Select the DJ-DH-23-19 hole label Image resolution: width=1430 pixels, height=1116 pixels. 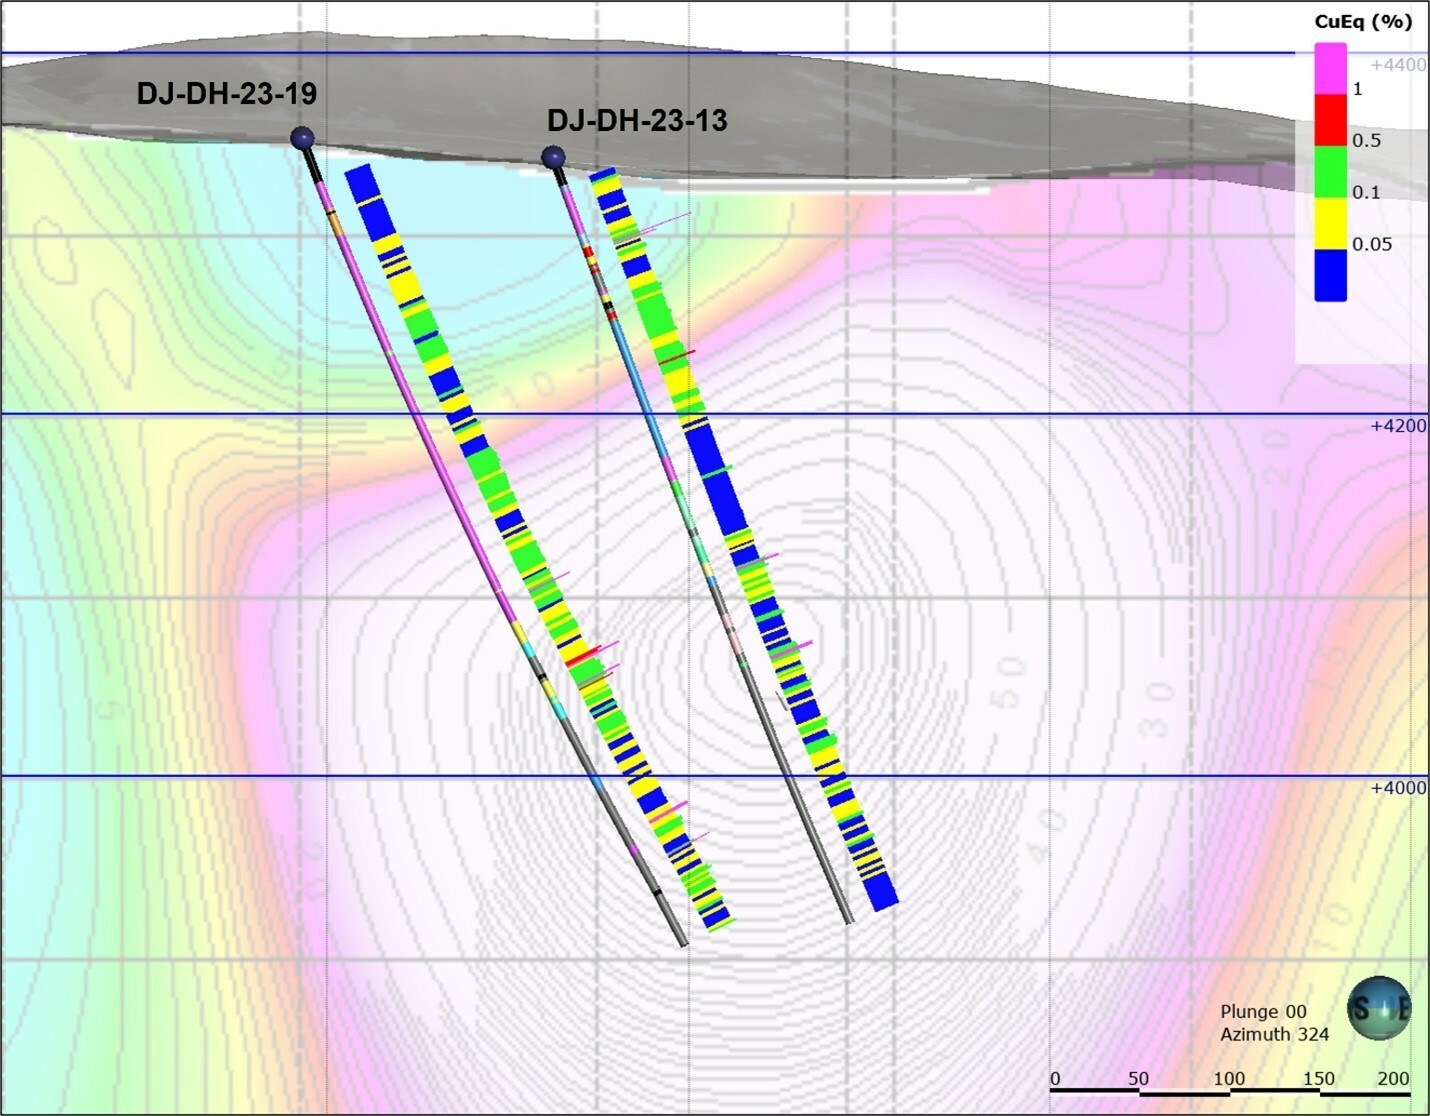tap(227, 94)
